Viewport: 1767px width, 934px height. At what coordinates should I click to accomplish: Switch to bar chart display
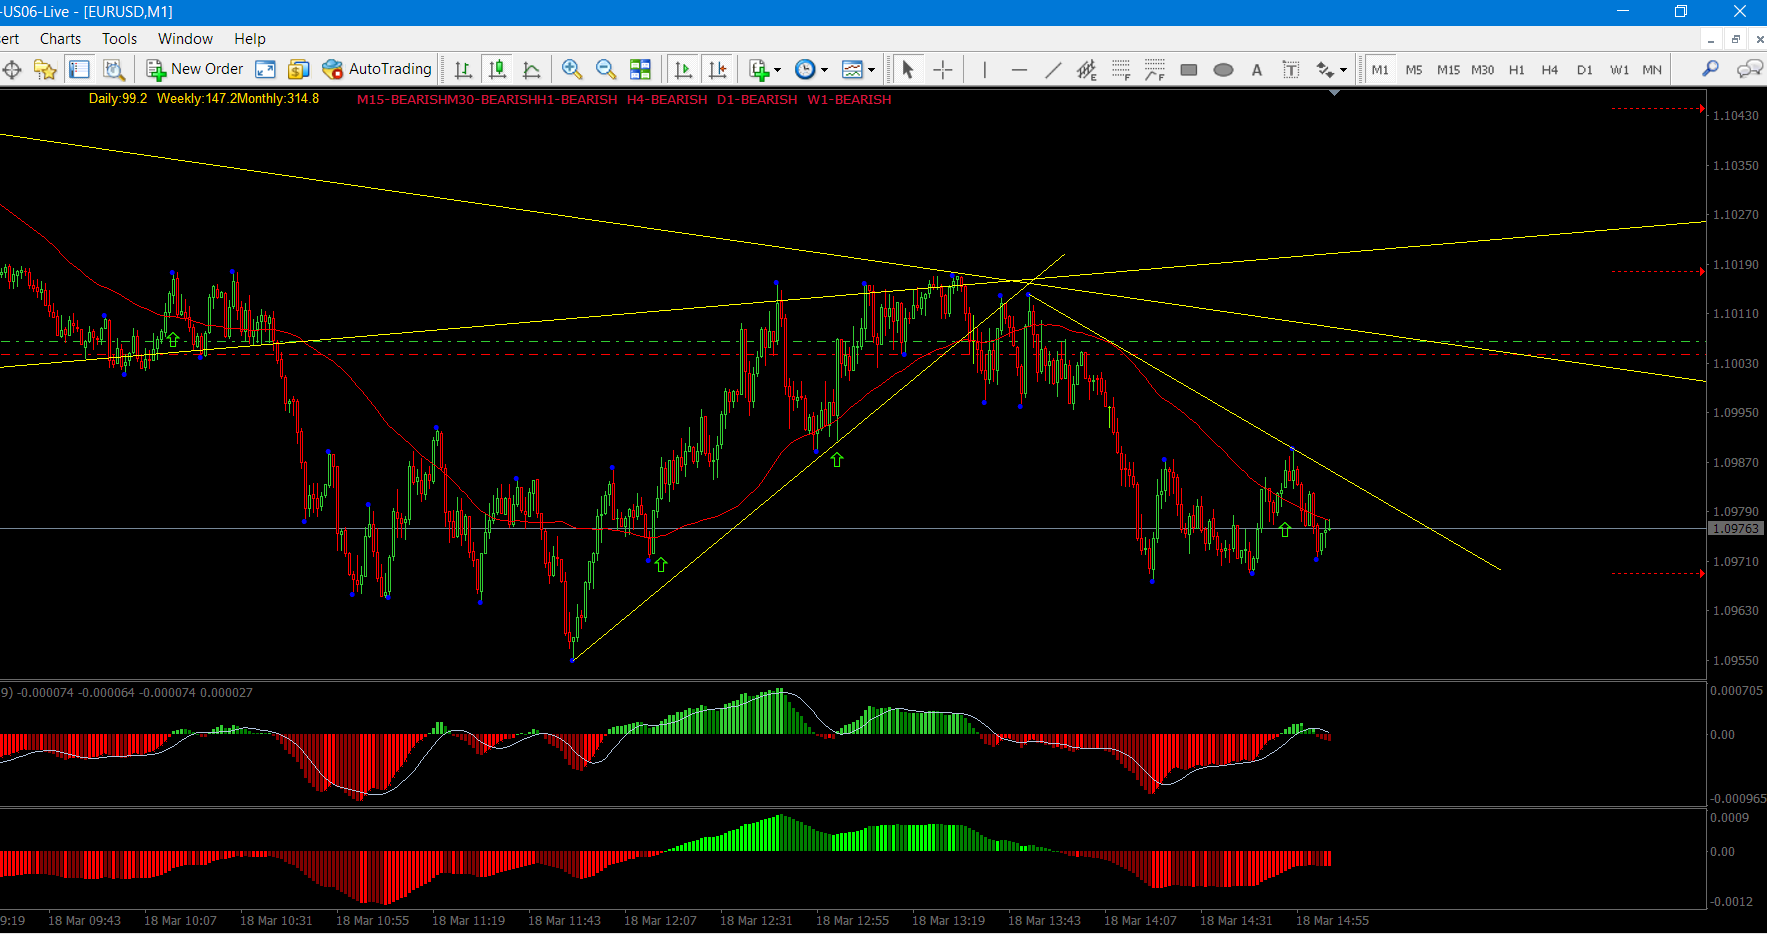tap(463, 69)
